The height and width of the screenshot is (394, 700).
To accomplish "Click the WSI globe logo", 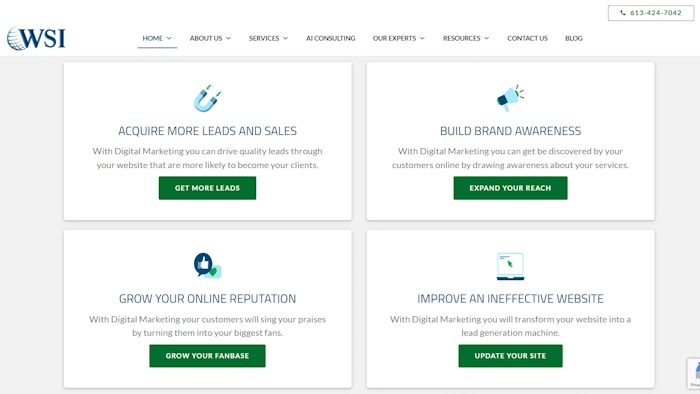I will 36,38.
